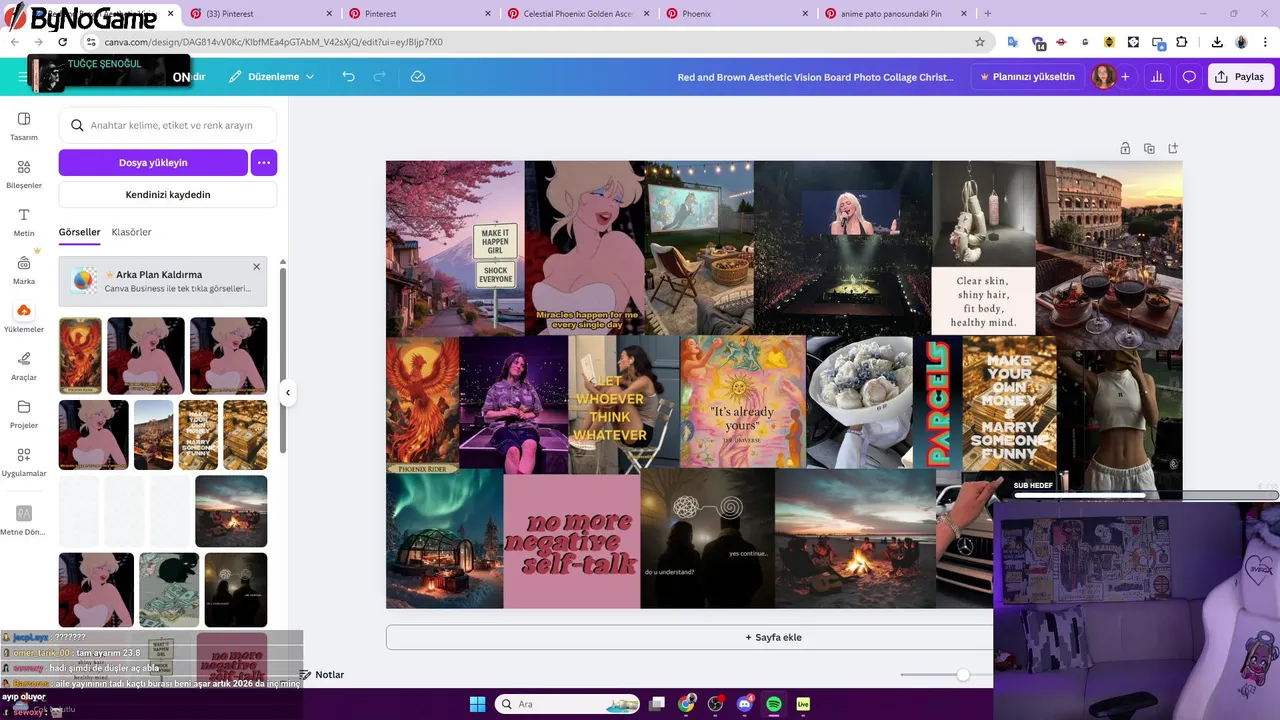Reload the page in the browser
1280x720 pixels.
point(62,42)
